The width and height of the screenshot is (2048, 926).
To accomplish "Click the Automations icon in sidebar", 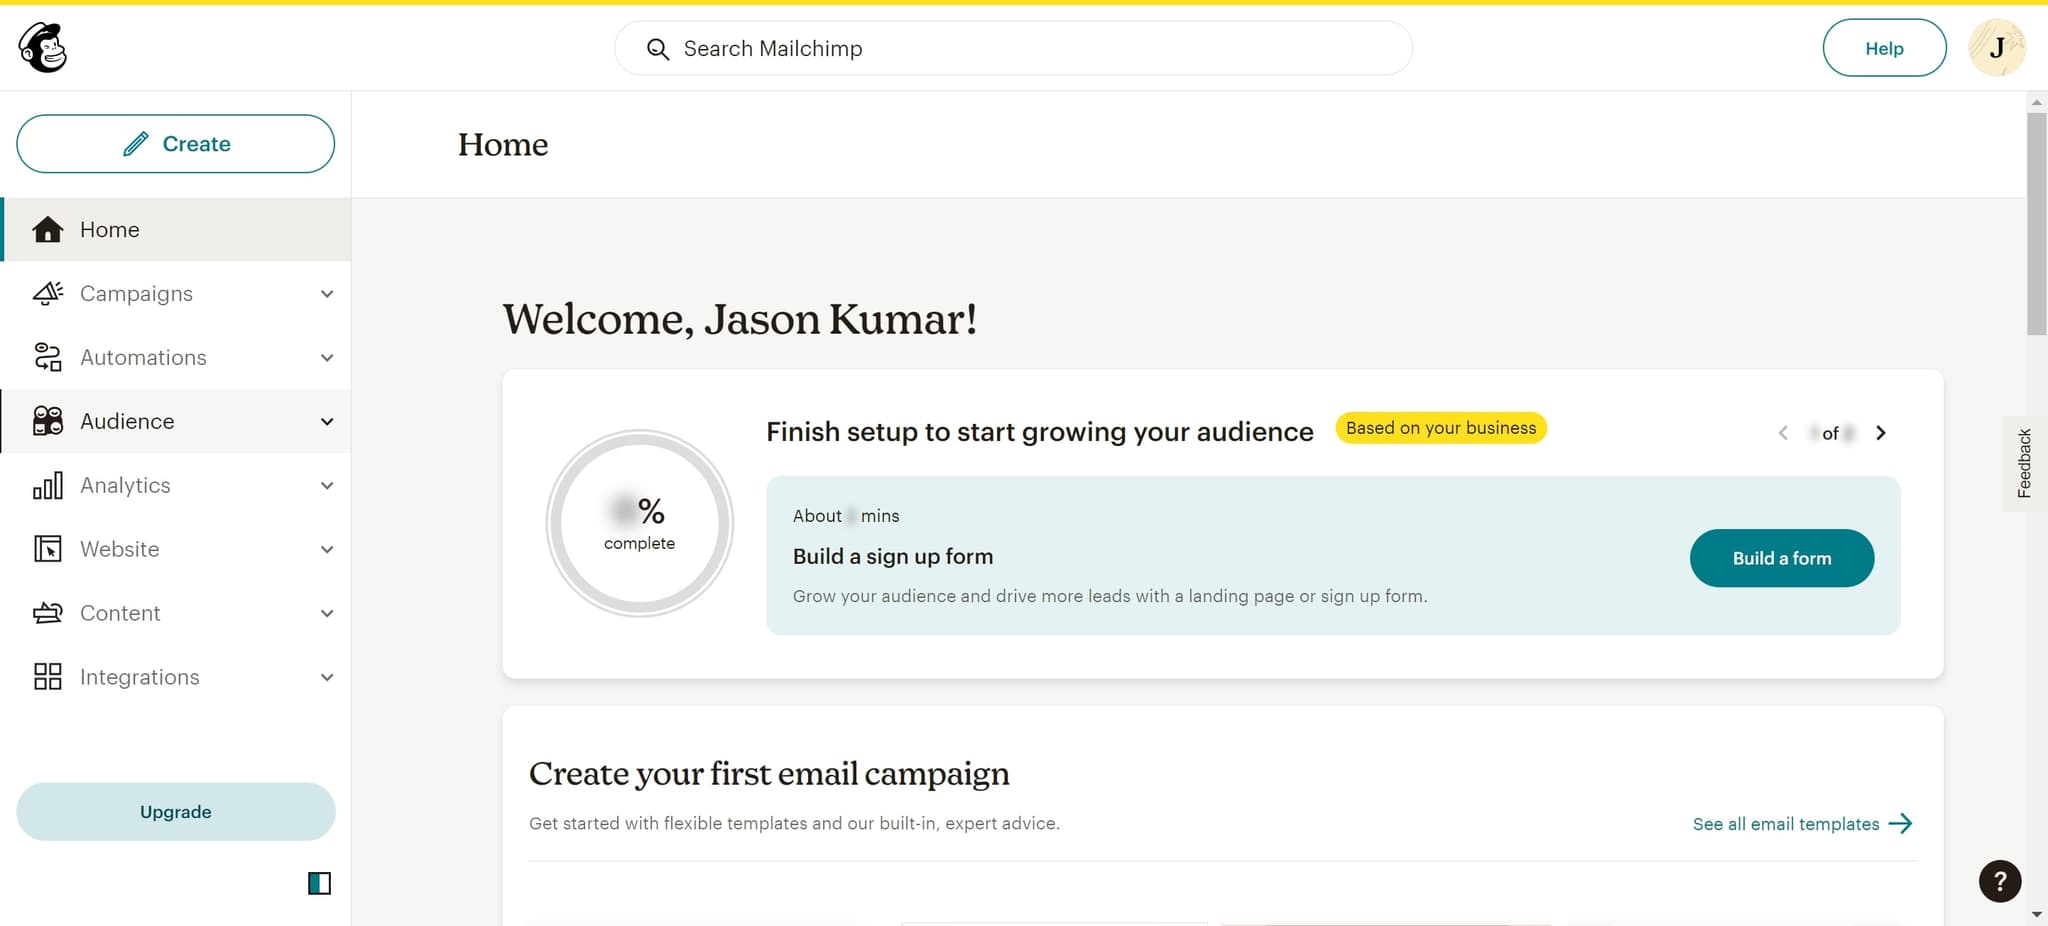I will click(47, 357).
